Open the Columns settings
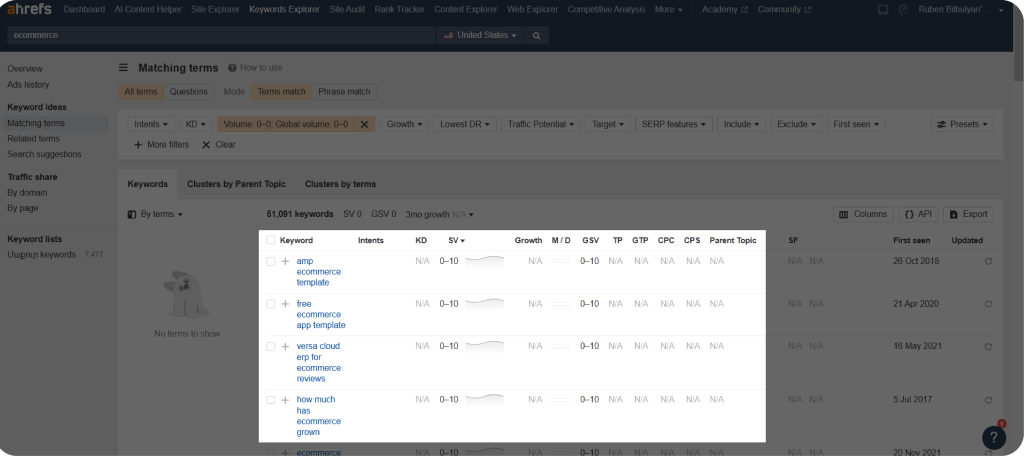 (863, 214)
